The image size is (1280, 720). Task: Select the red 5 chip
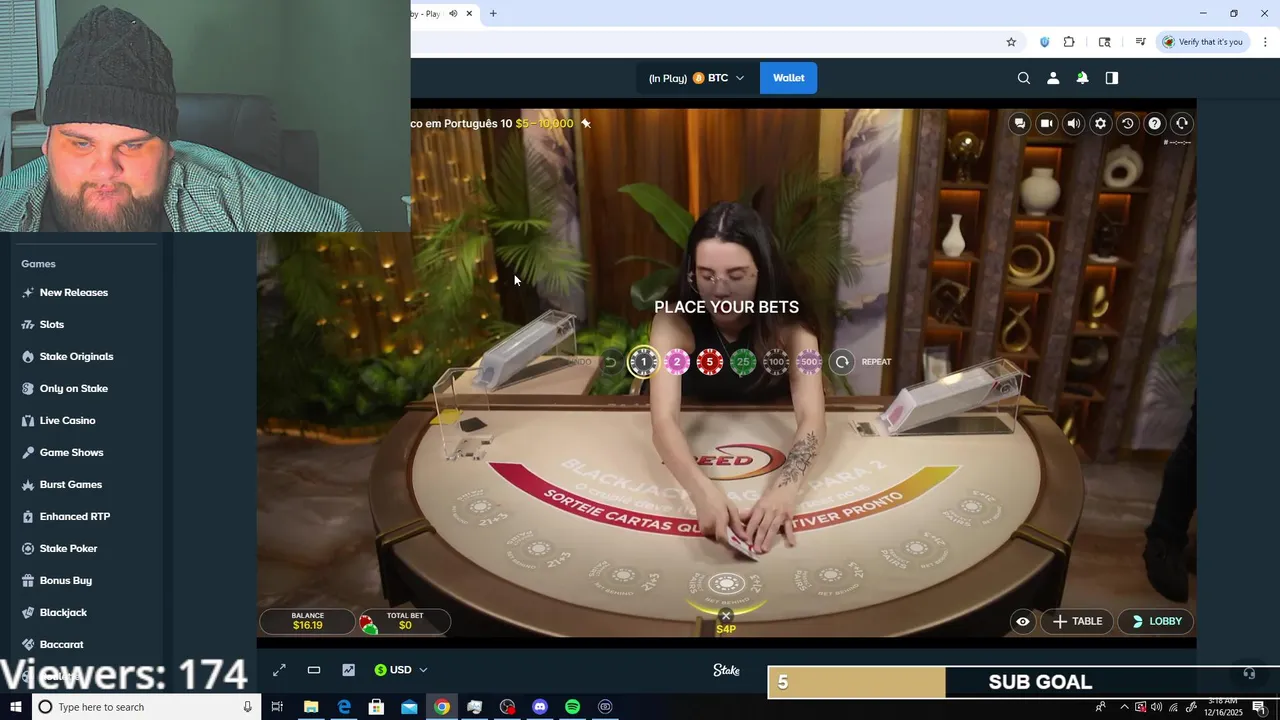tap(710, 362)
